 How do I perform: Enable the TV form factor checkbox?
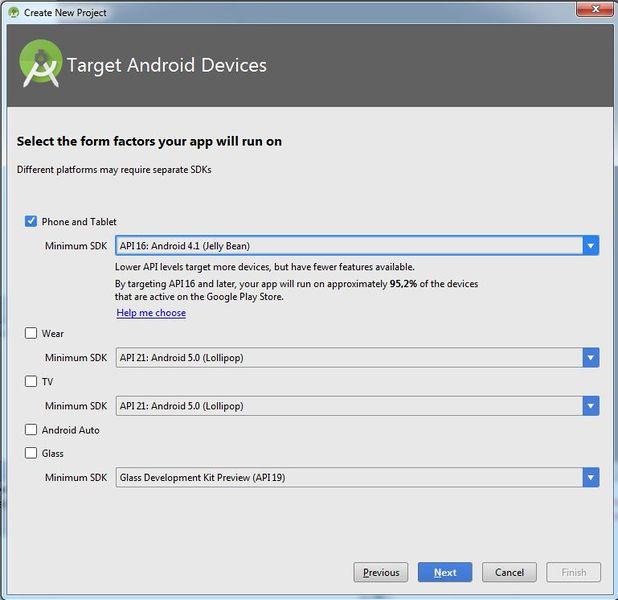pyautogui.click(x=31, y=381)
